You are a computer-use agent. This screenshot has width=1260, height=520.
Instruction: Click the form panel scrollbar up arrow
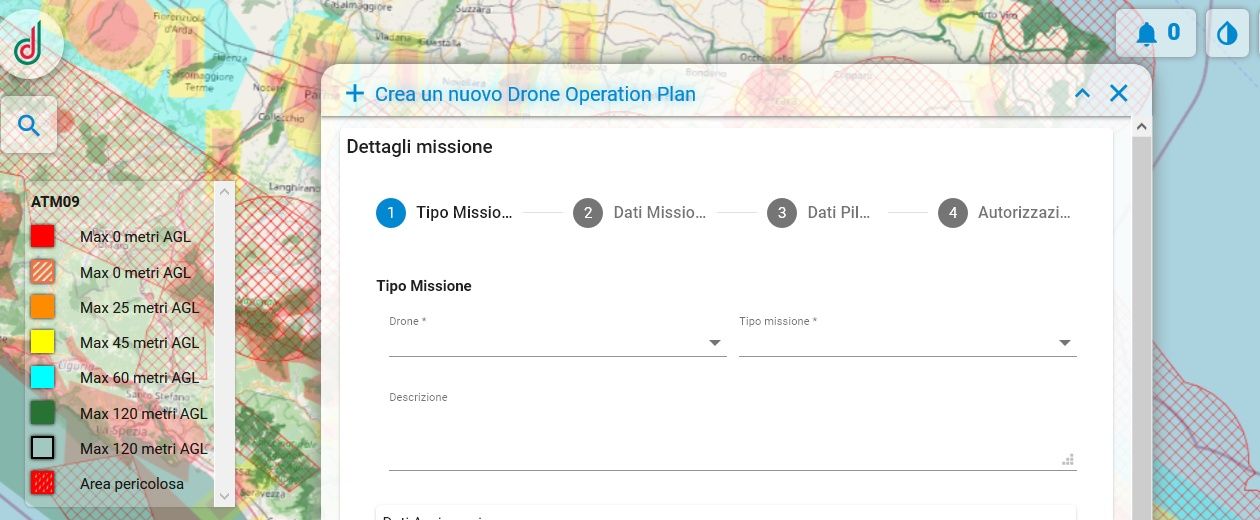coord(1141,127)
